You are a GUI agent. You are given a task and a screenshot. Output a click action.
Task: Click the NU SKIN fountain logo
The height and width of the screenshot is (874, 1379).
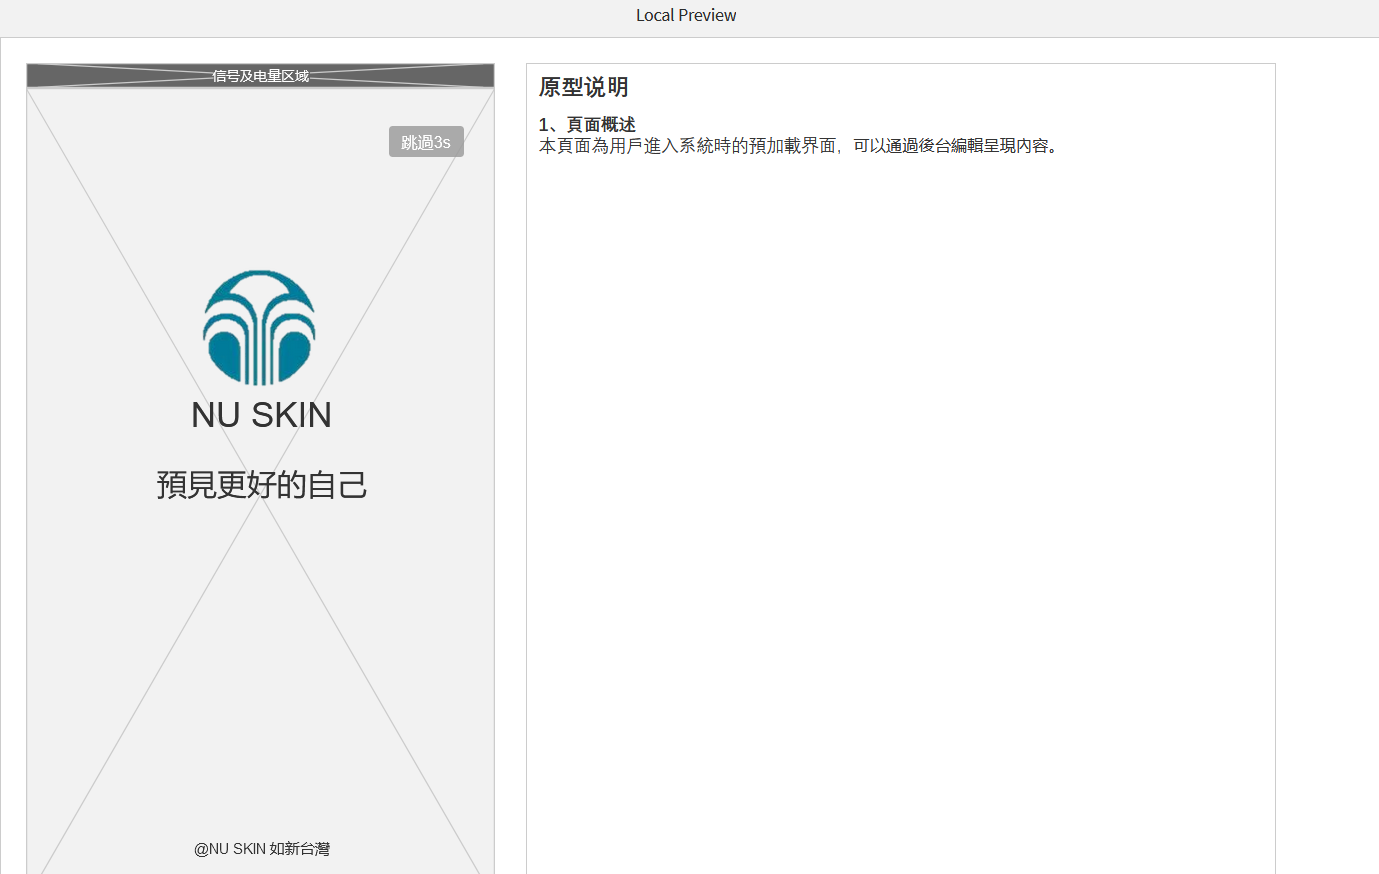pos(260,327)
